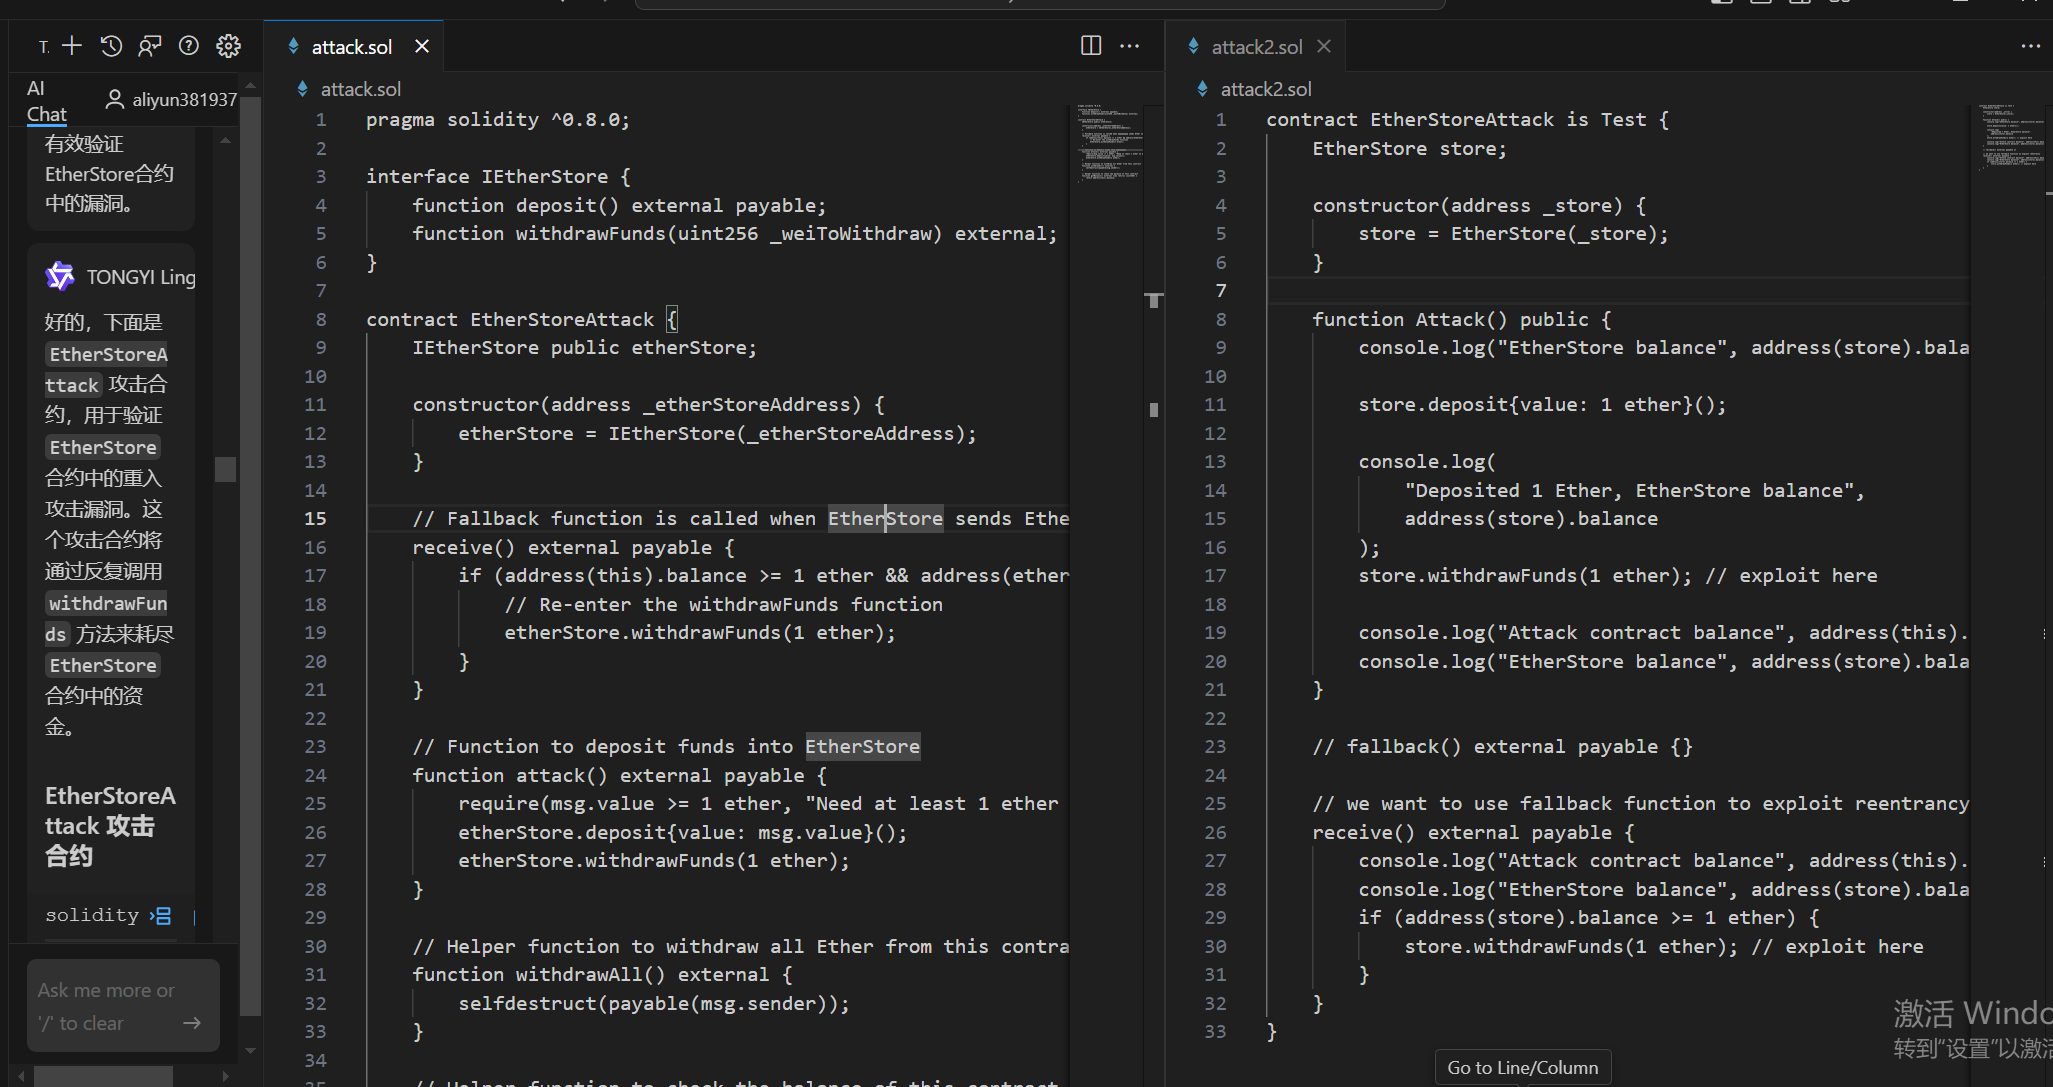Click line number 15 in attack.sol

click(x=315, y=518)
